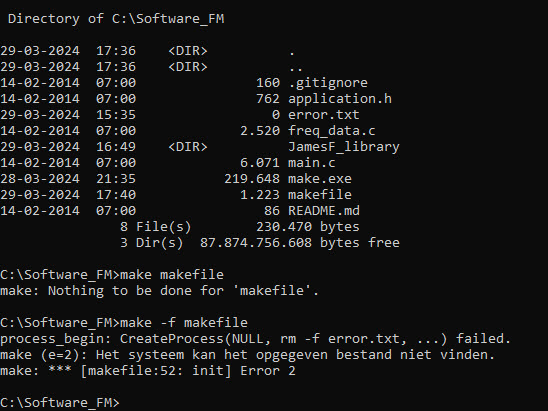Viewport: 548px width, 411px height.
Task: Click the application.h filename
Action: tap(340, 99)
